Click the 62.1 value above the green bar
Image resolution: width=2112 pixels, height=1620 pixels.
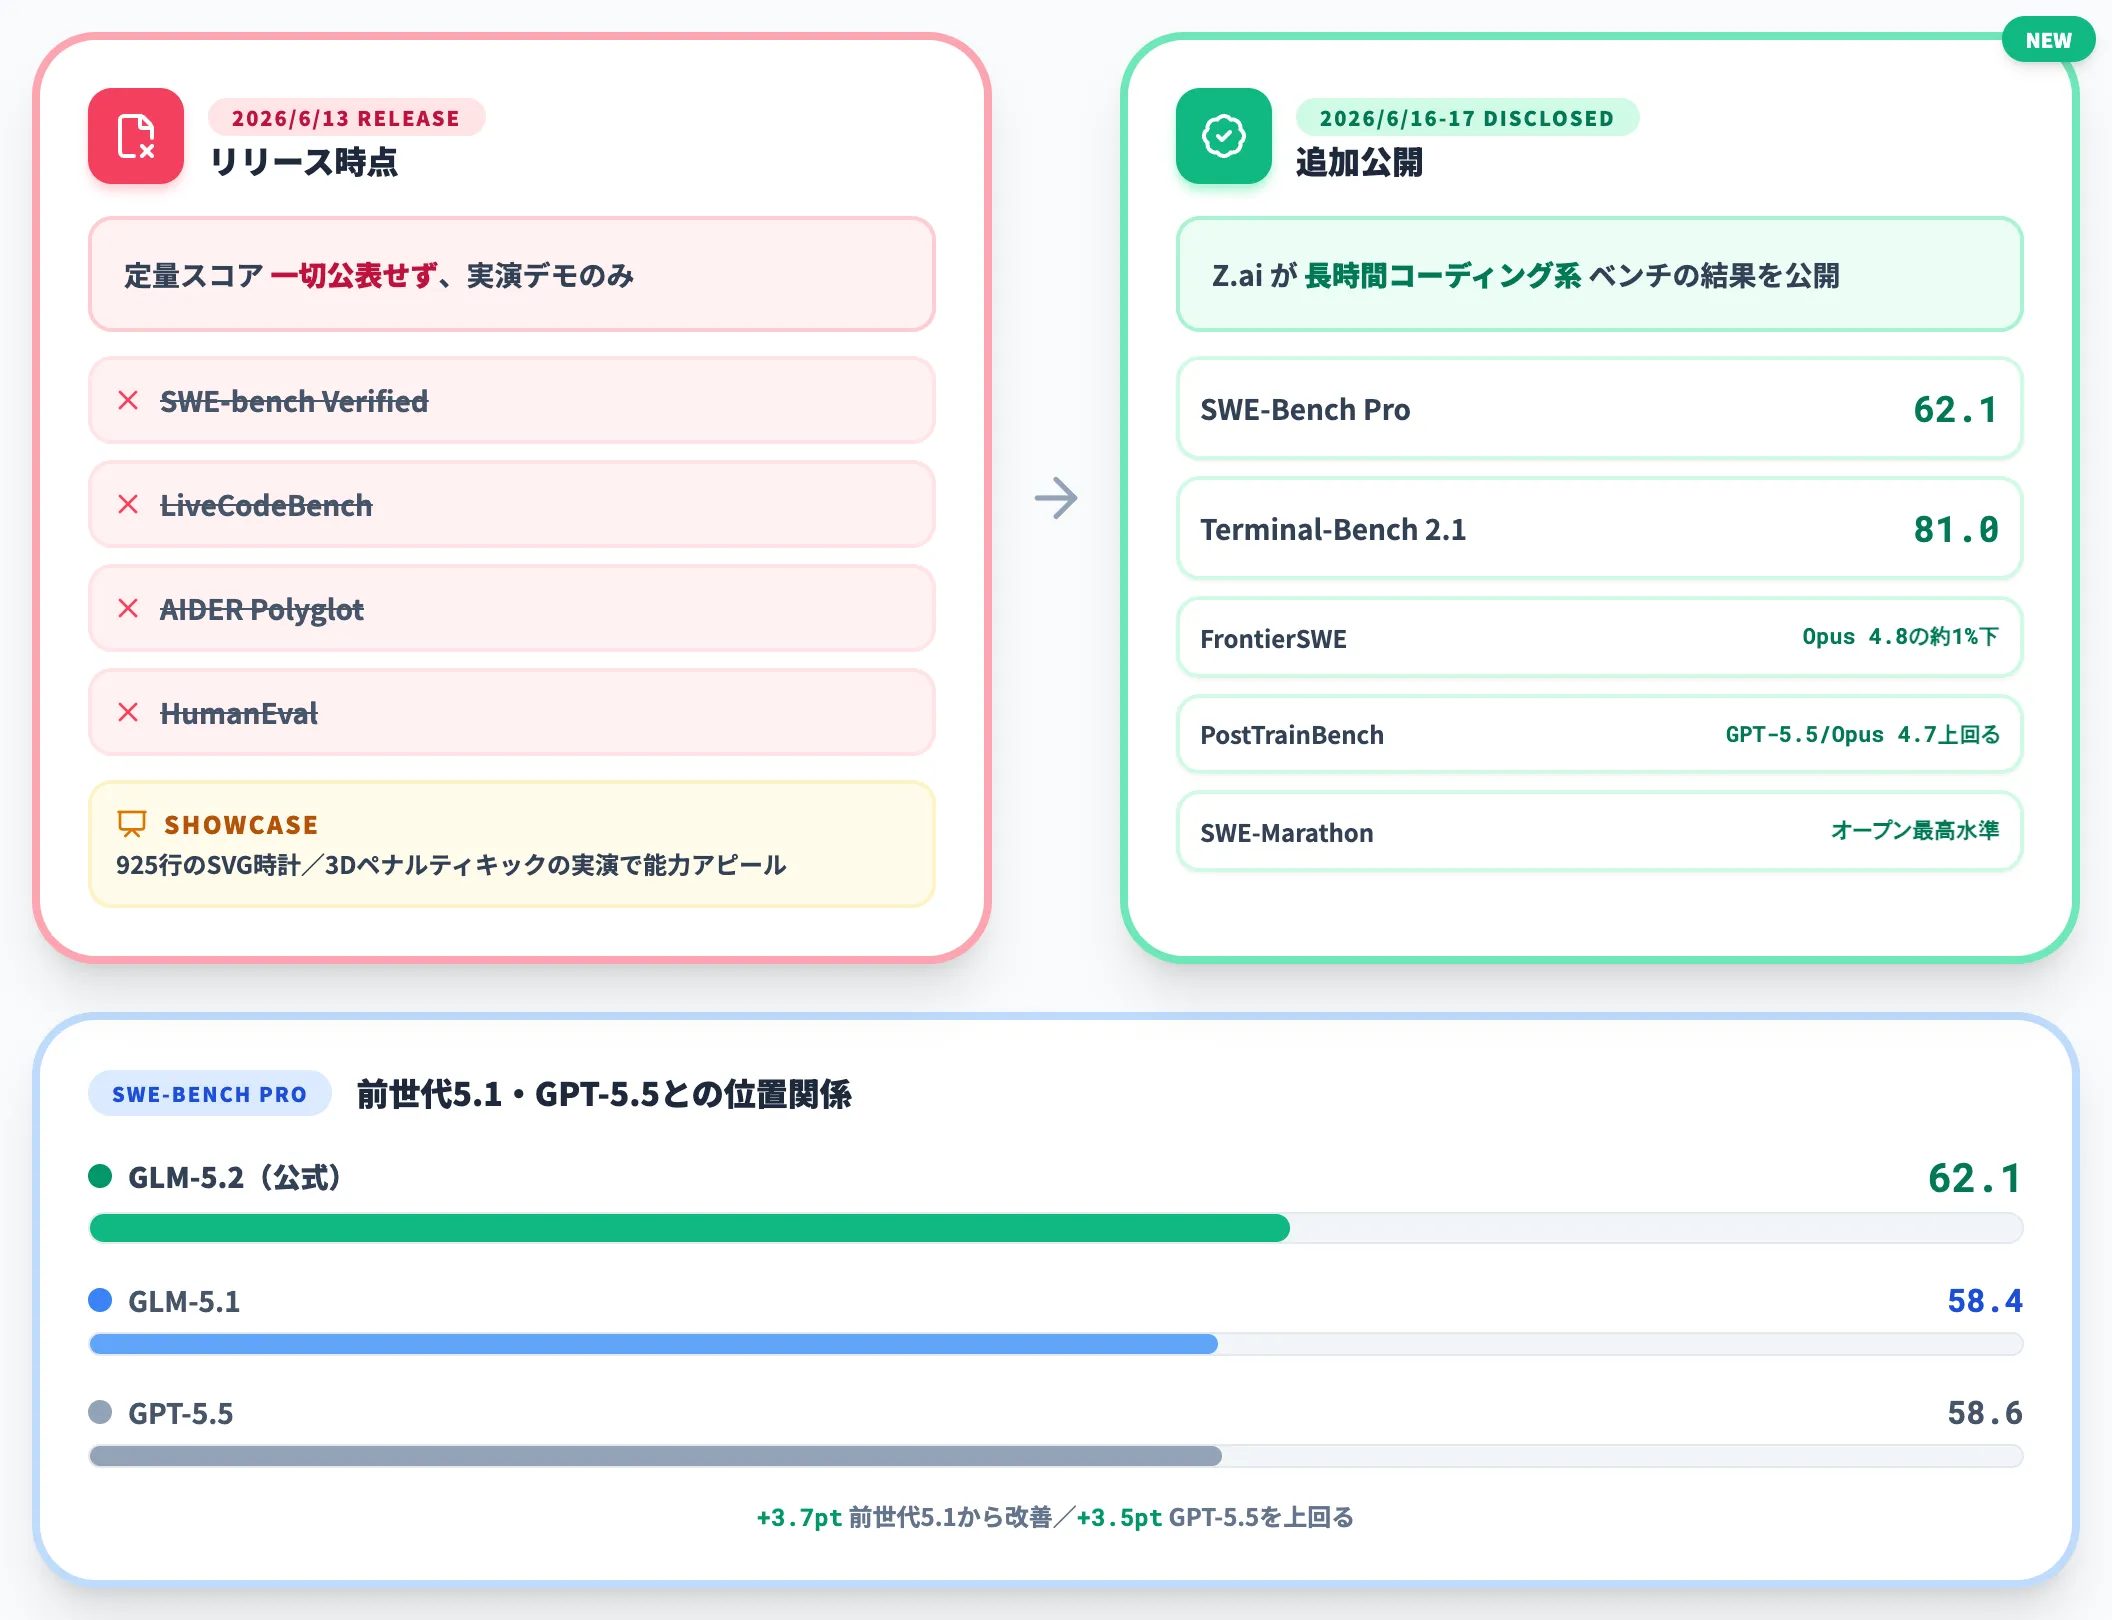(x=1975, y=1179)
